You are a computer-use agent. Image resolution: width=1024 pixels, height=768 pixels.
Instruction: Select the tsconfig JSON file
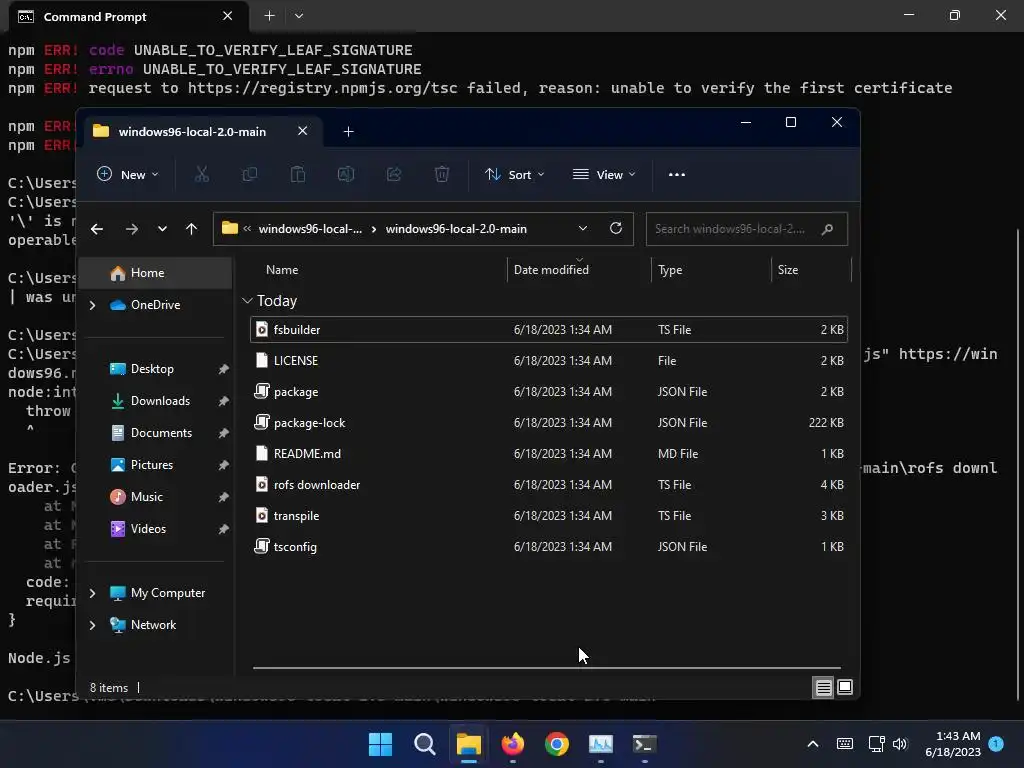click(549, 547)
